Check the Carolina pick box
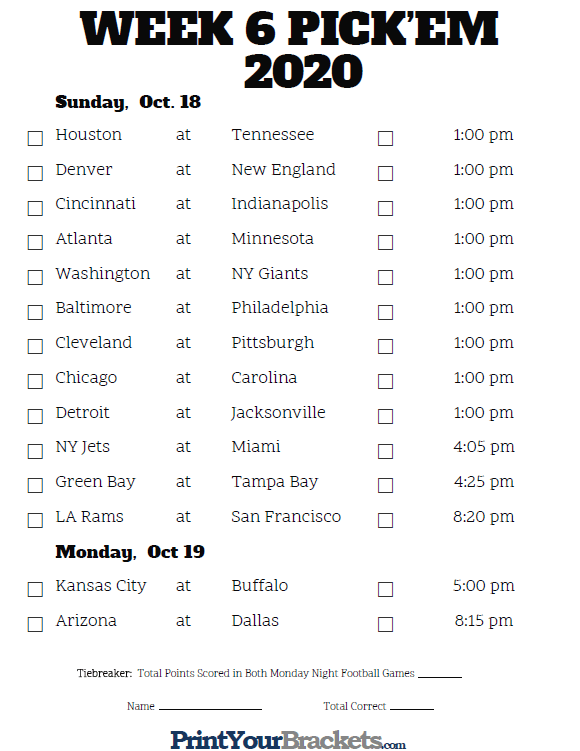This screenshot has width=580, height=751. pyautogui.click(x=385, y=381)
